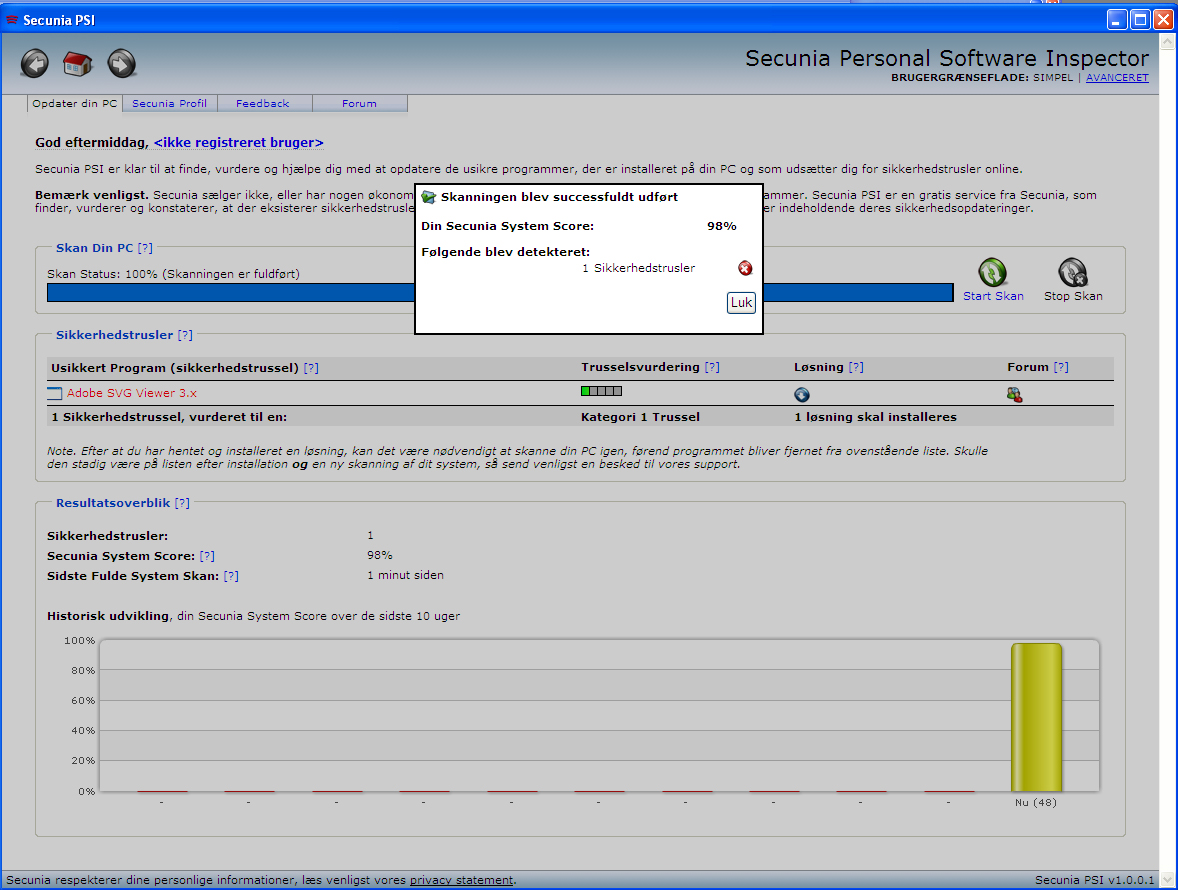The height and width of the screenshot is (890, 1178).
Task: Open the privacy statement link
Action: (x=461, y=880)
